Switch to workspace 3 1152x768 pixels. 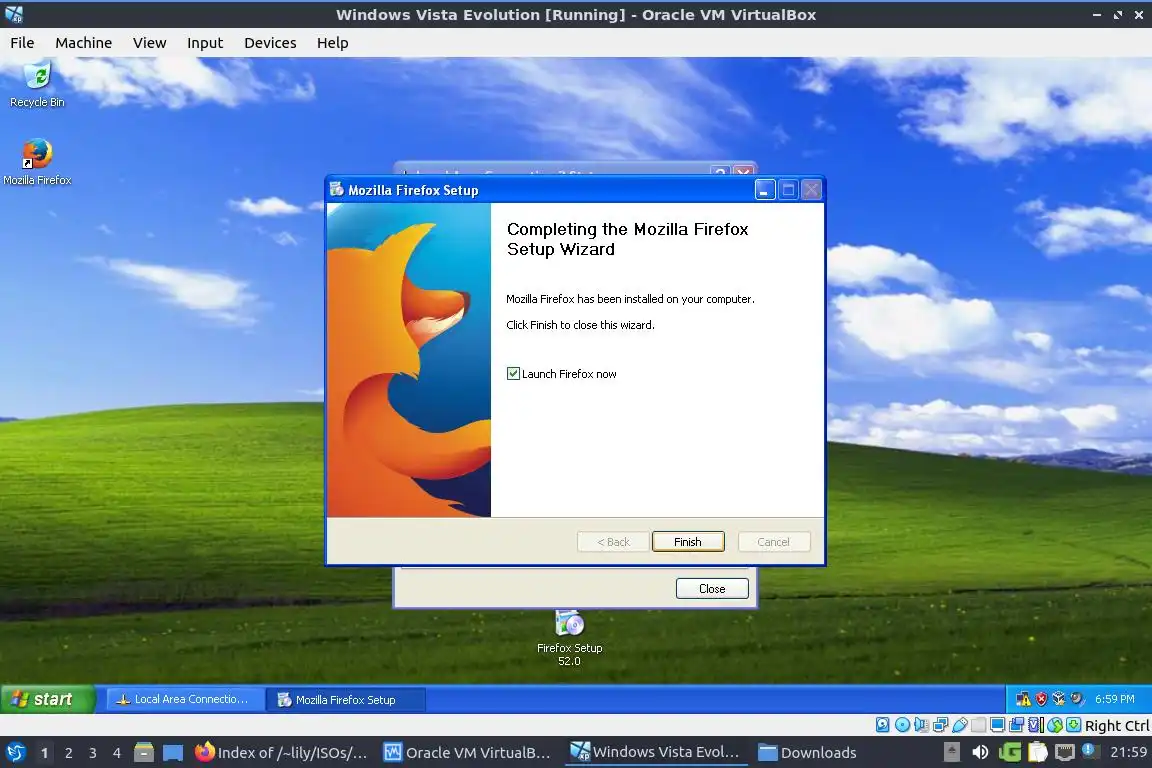click(93, 753)
